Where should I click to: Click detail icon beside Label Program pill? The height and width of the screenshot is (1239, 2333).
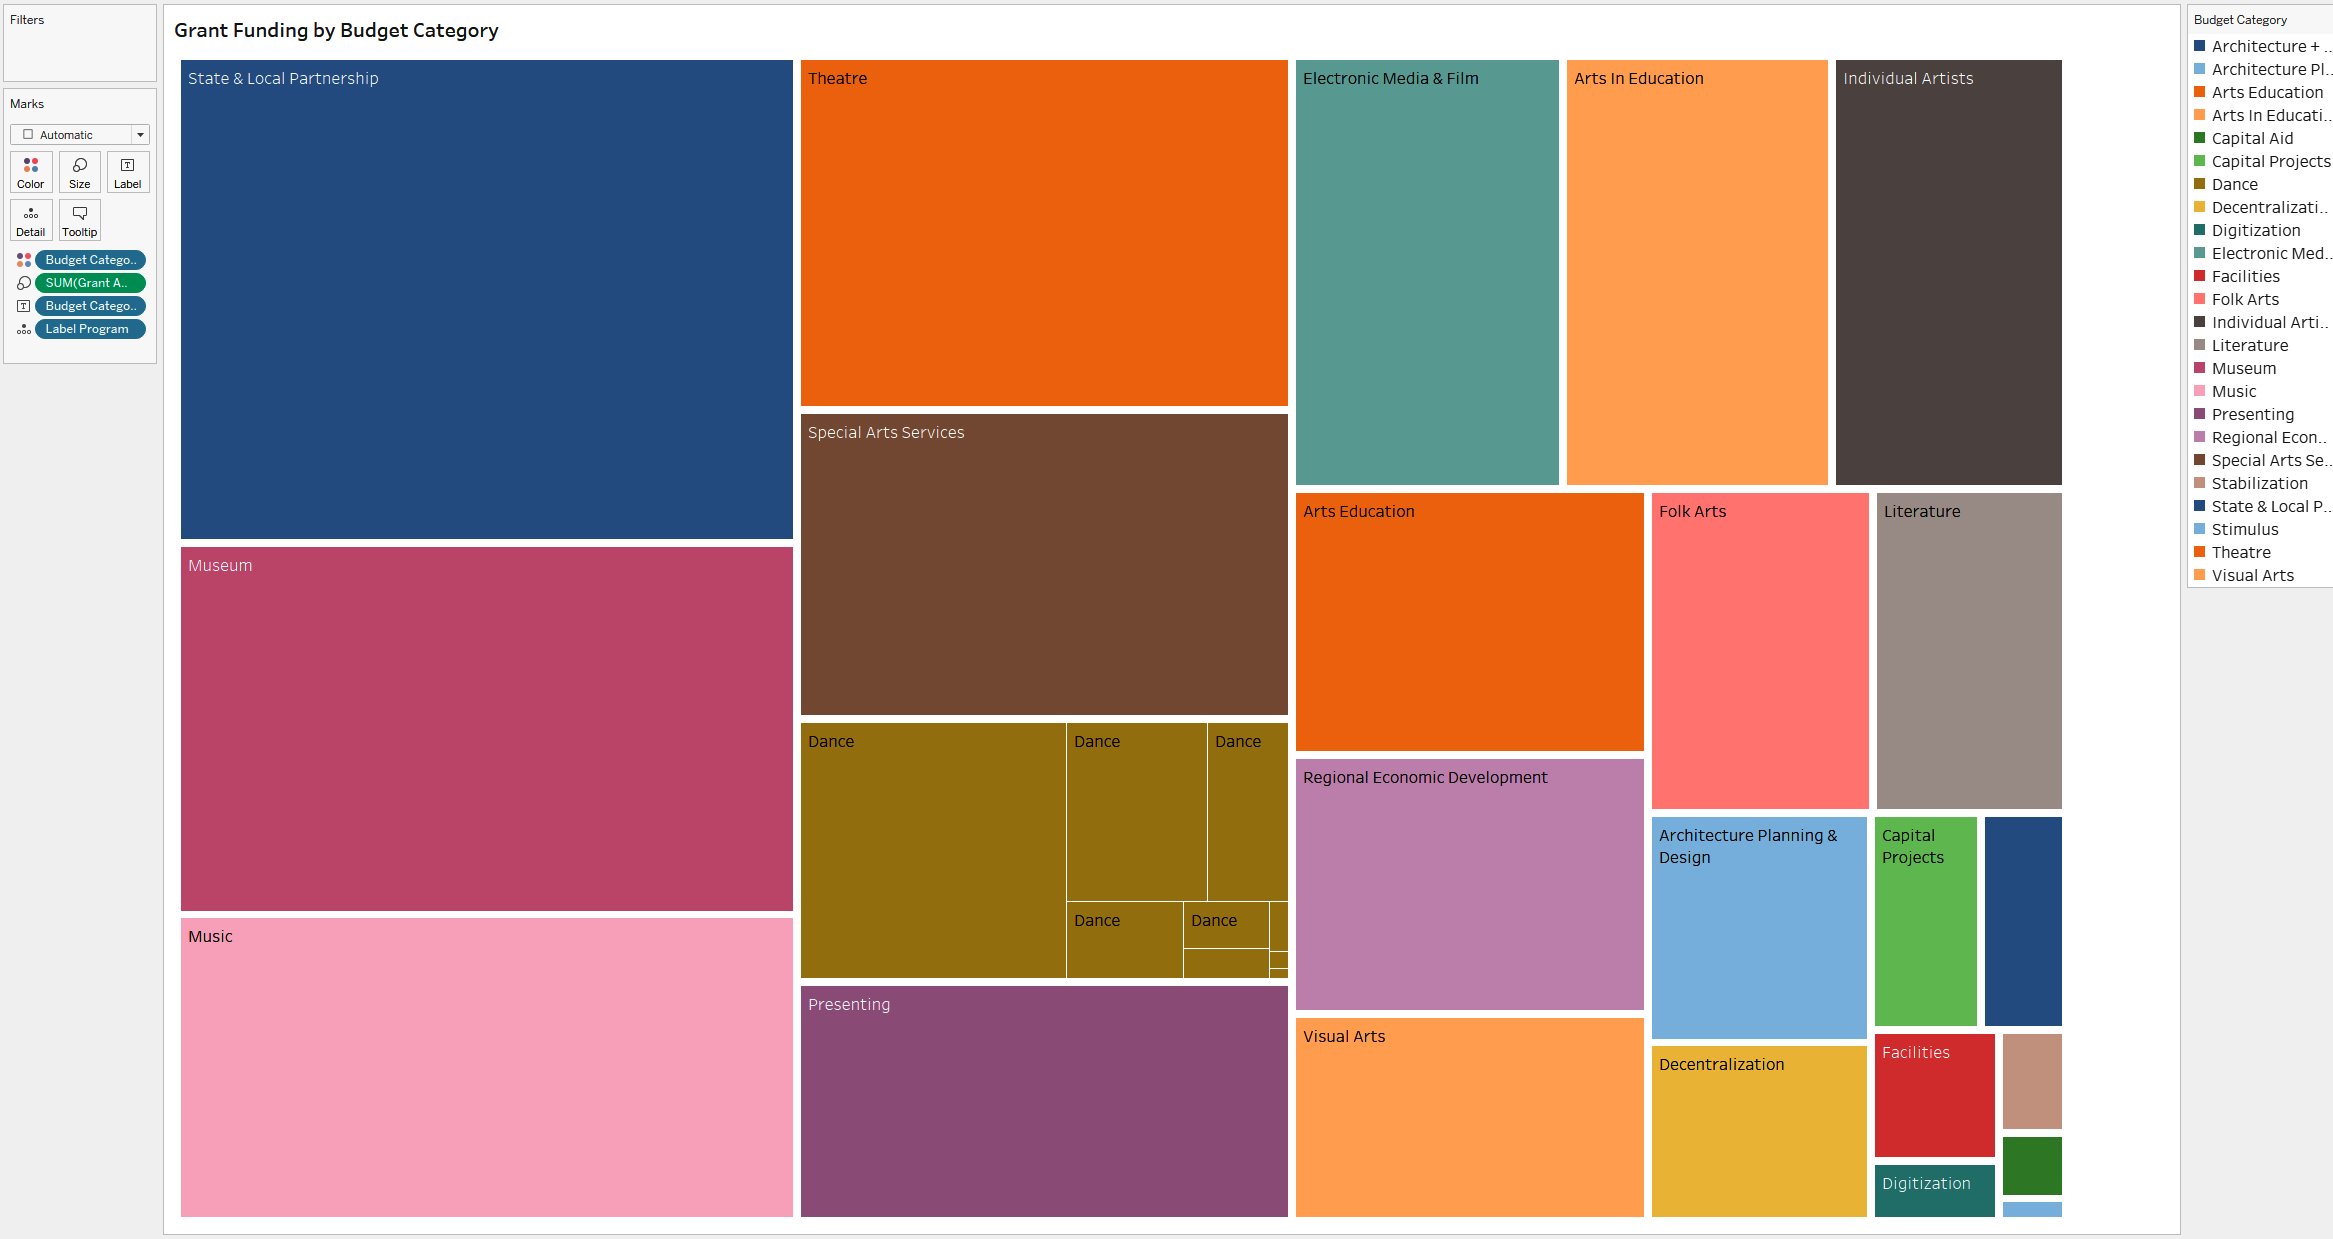pyautogui.click(x=24, y=329)
